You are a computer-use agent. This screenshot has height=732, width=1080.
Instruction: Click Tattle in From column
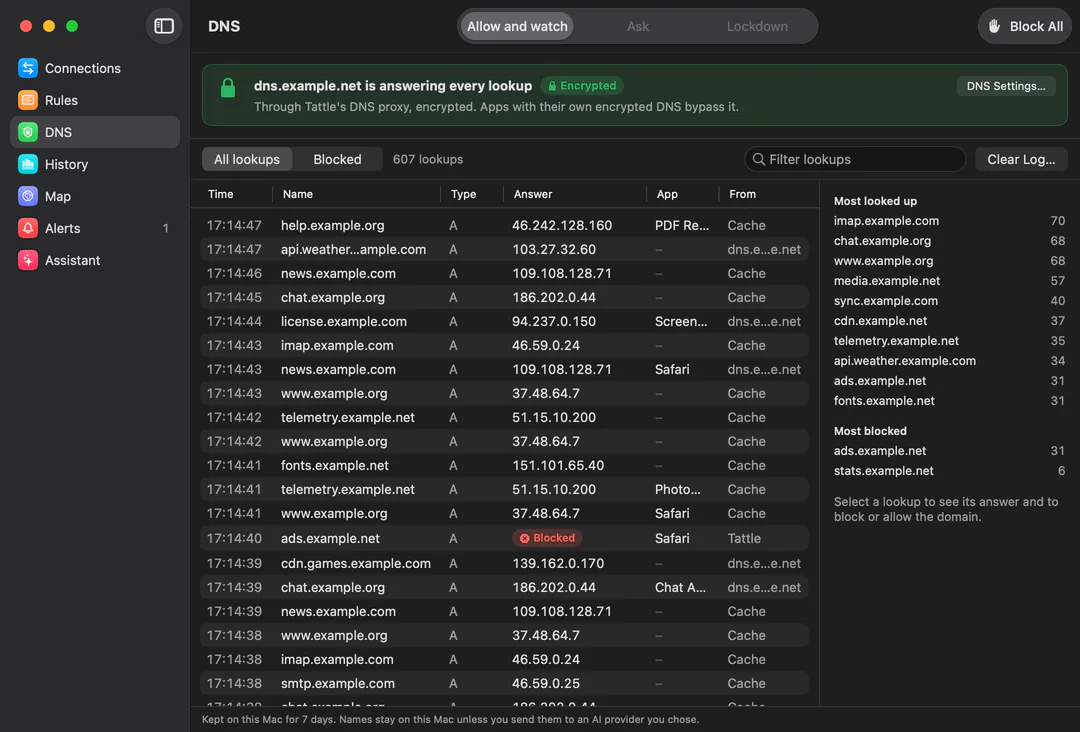pos(744,538)
